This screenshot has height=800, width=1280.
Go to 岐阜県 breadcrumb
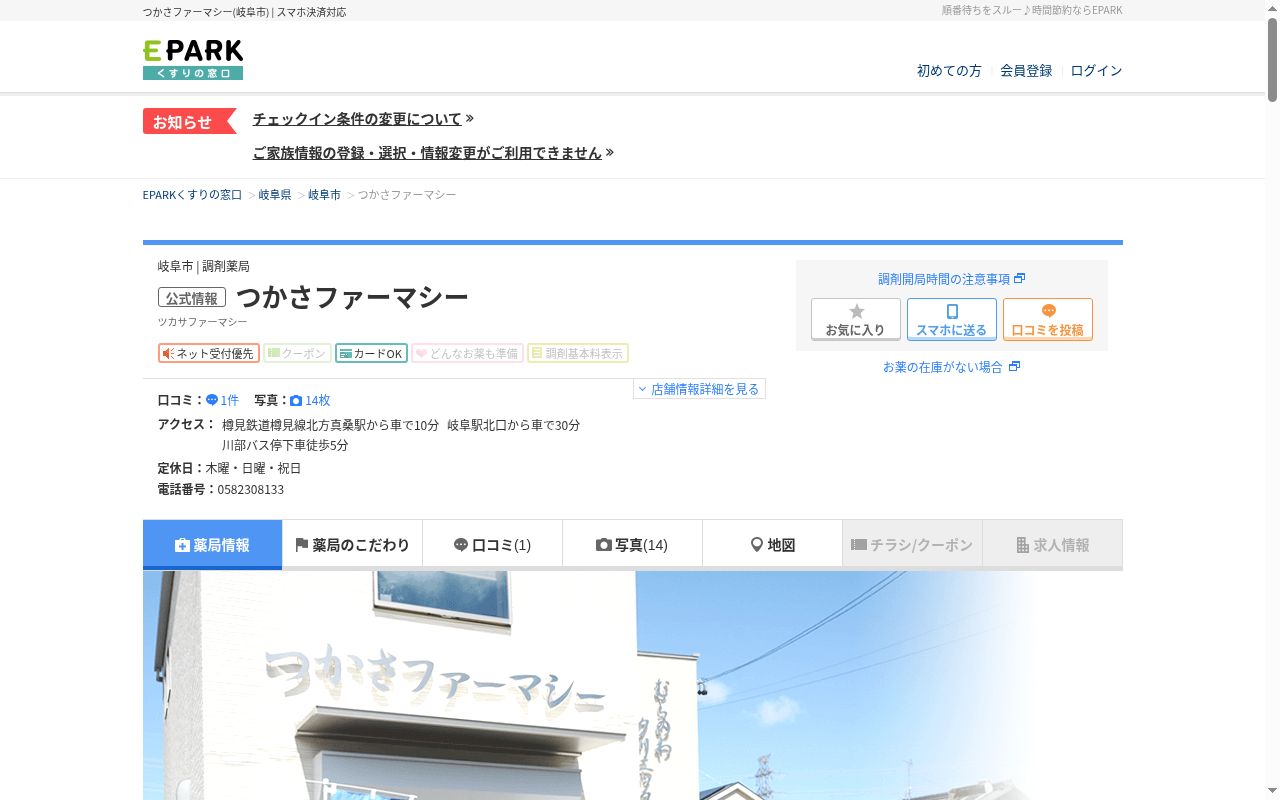[275, 195]
